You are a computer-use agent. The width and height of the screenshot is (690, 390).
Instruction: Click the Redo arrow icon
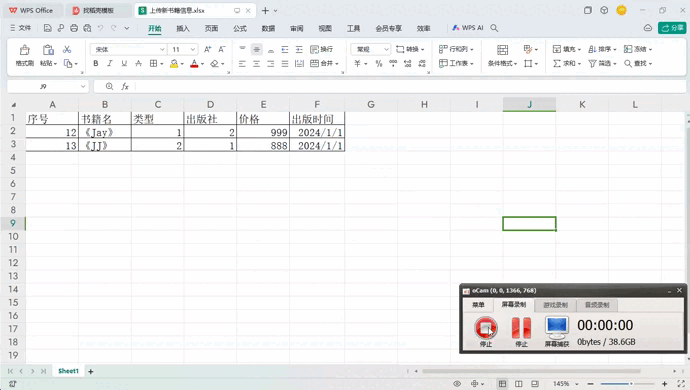click(114, 28)
